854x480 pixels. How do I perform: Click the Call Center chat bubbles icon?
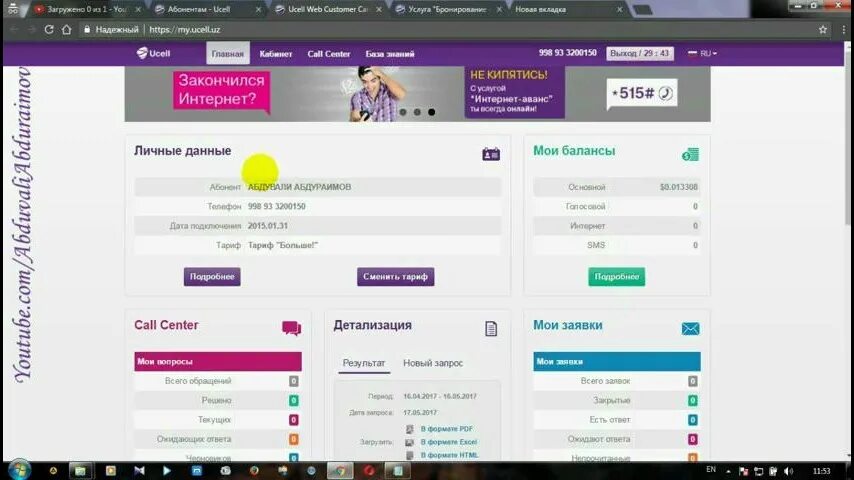pyautogui.click(x=291, y=328)
